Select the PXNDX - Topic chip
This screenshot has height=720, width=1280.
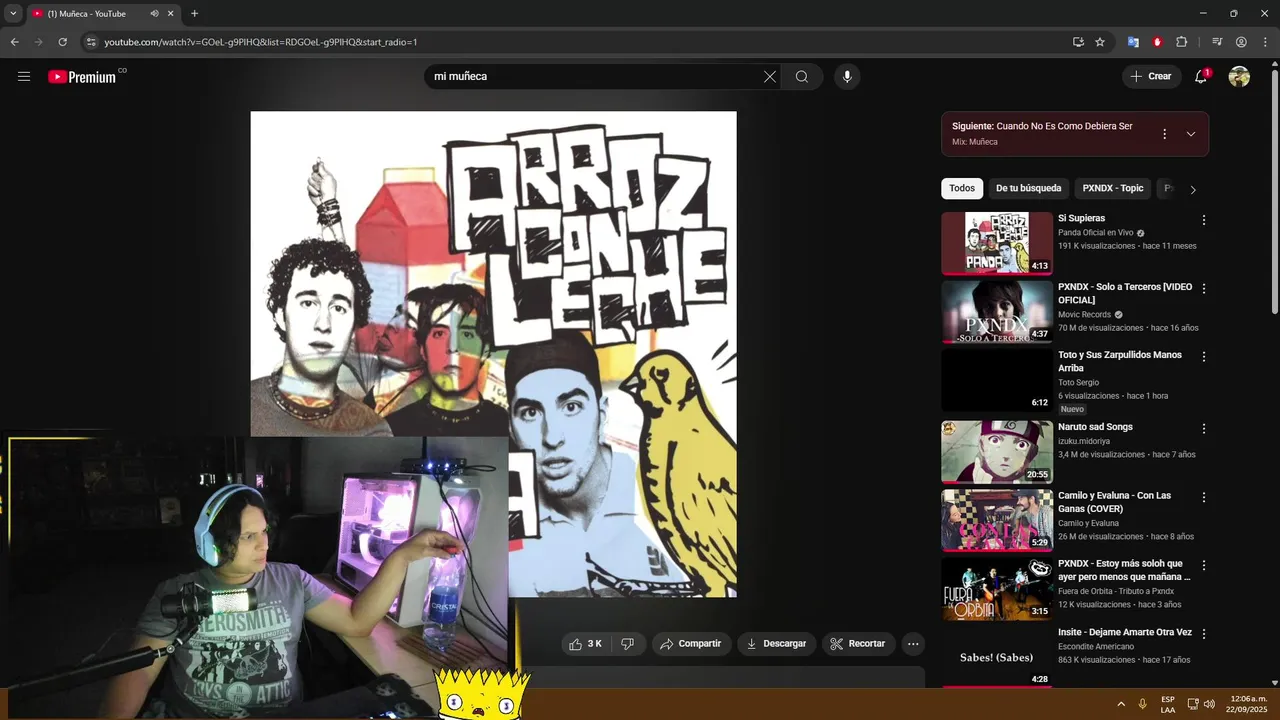(1112, 188)
